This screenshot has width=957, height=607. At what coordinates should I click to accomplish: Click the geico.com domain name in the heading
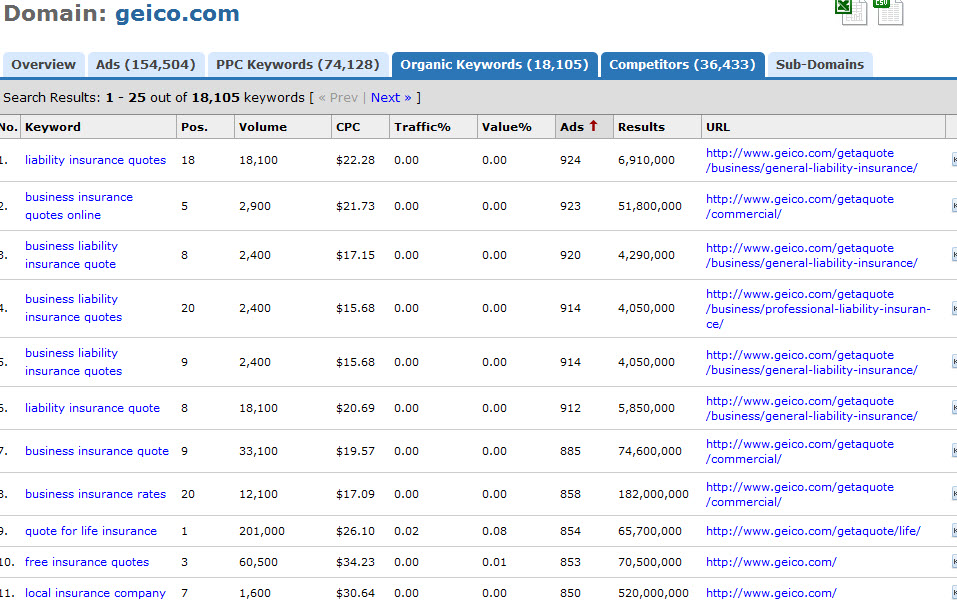pos(177,13)
